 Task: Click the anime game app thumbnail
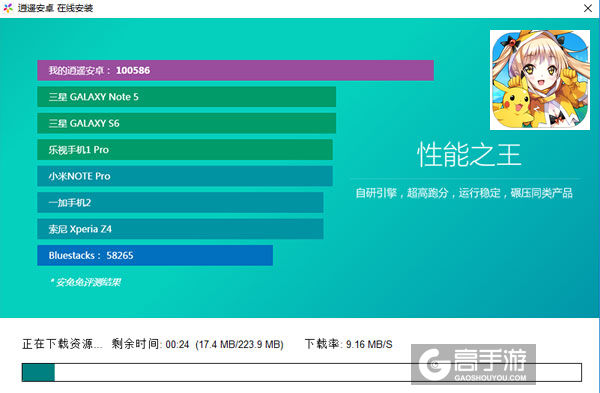[x=540, y=80]
